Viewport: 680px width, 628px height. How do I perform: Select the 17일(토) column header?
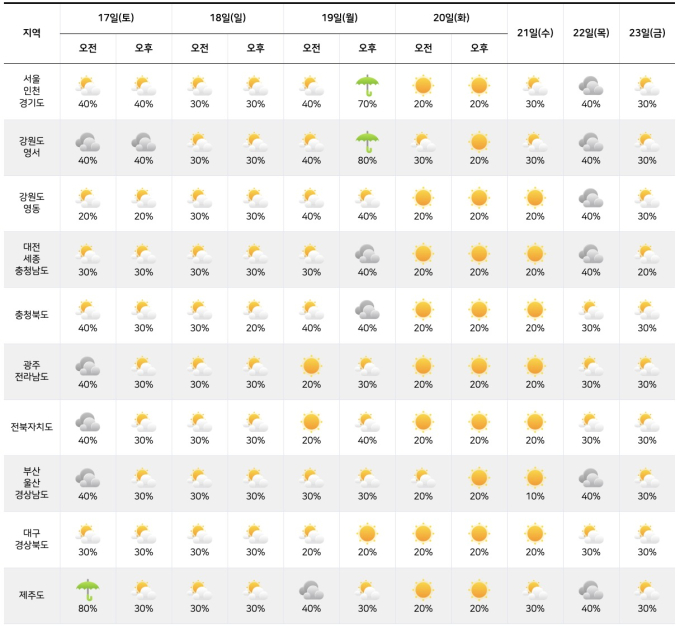tap(116, 18)
